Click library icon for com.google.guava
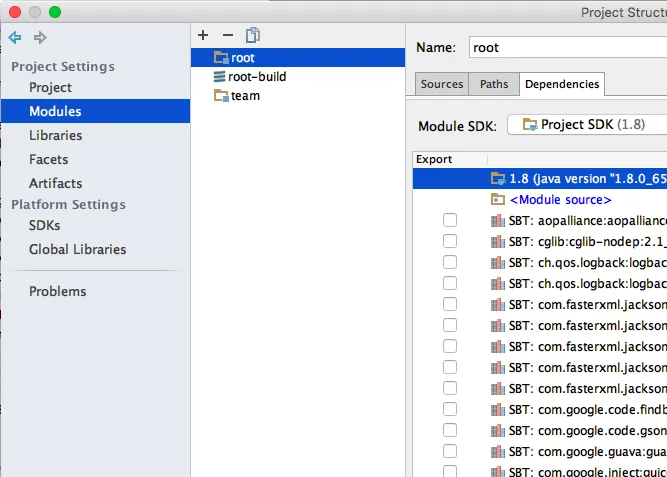 coord(498,451)
